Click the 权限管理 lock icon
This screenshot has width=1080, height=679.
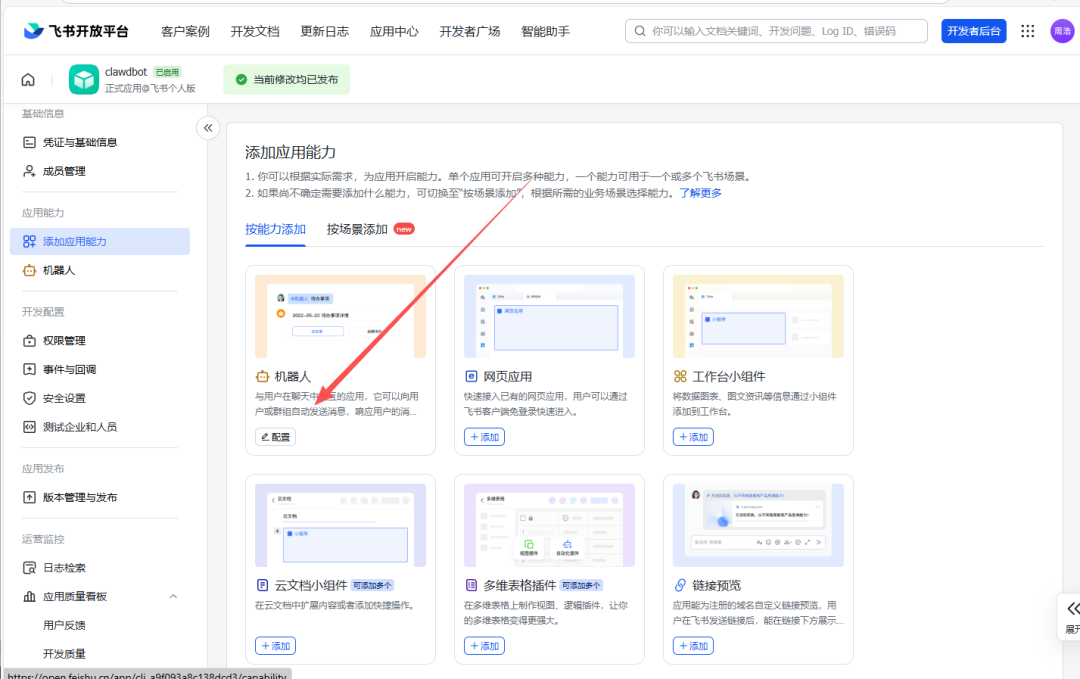pos(29,341)
